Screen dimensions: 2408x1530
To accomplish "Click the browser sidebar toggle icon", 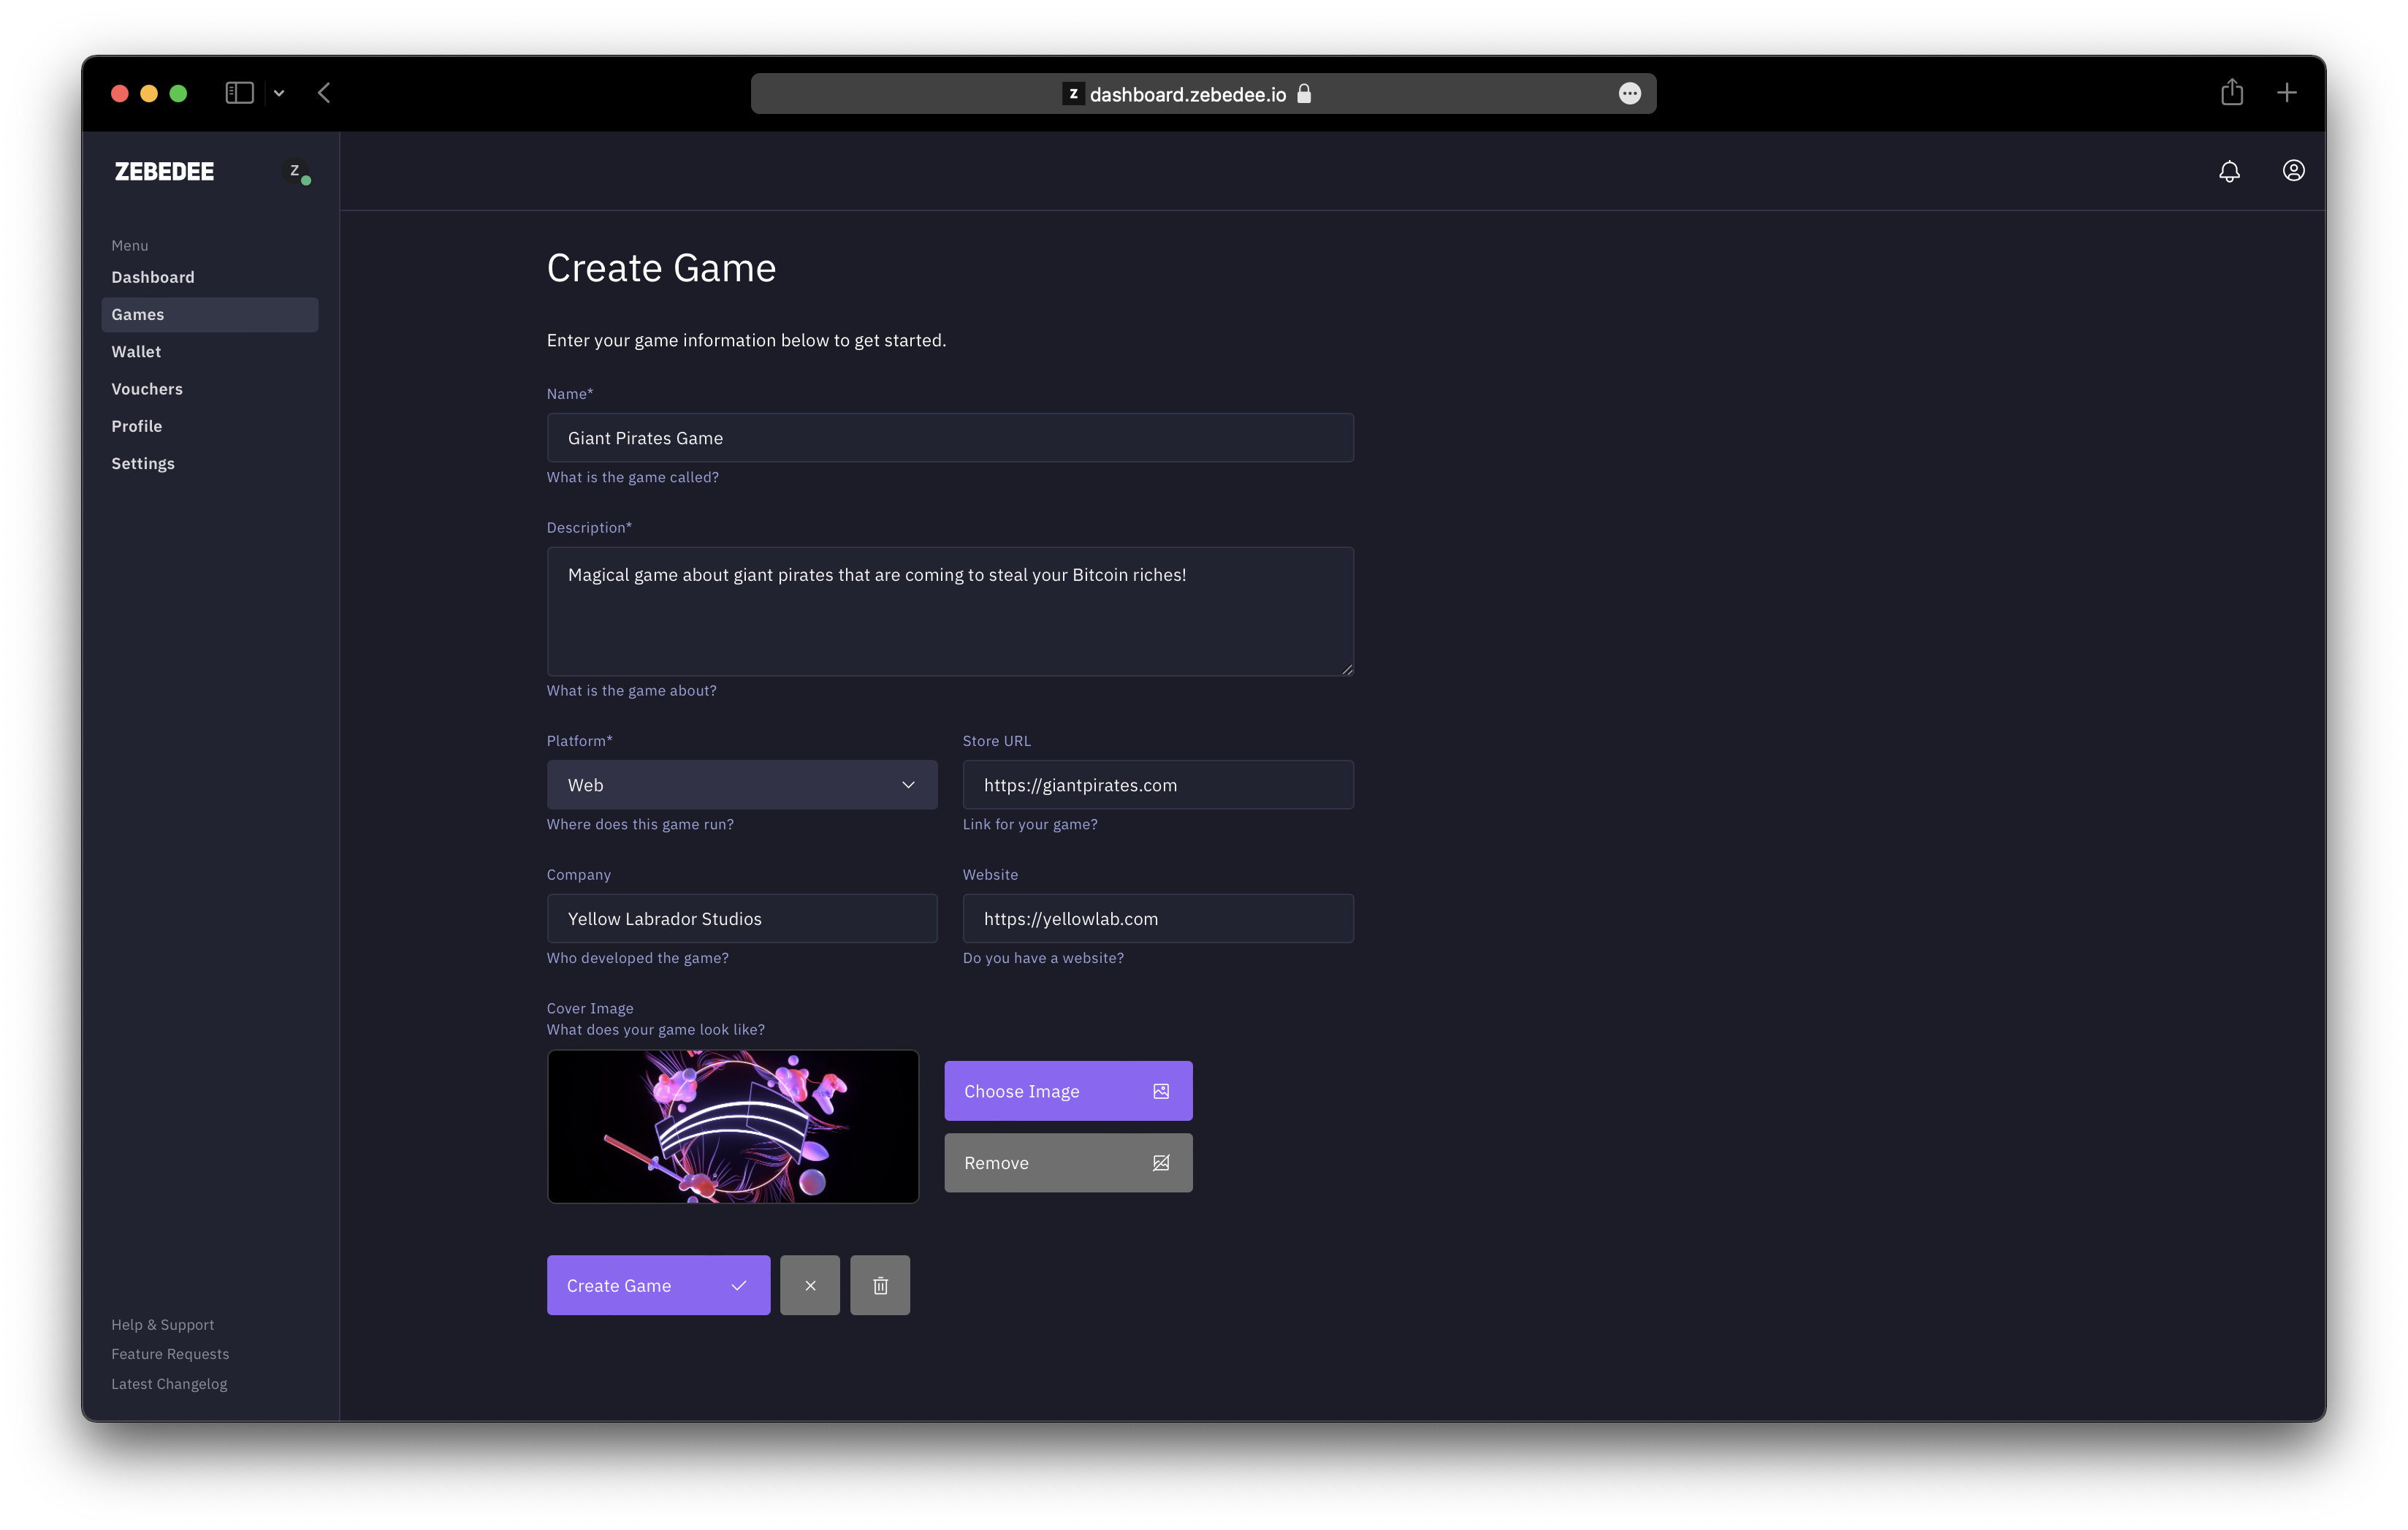I will tap(240, 93).
